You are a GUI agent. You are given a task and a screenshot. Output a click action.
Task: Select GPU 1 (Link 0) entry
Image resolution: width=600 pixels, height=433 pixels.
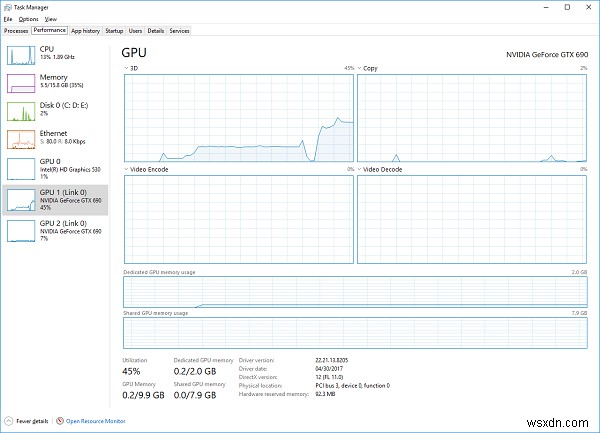click(55, 200)
